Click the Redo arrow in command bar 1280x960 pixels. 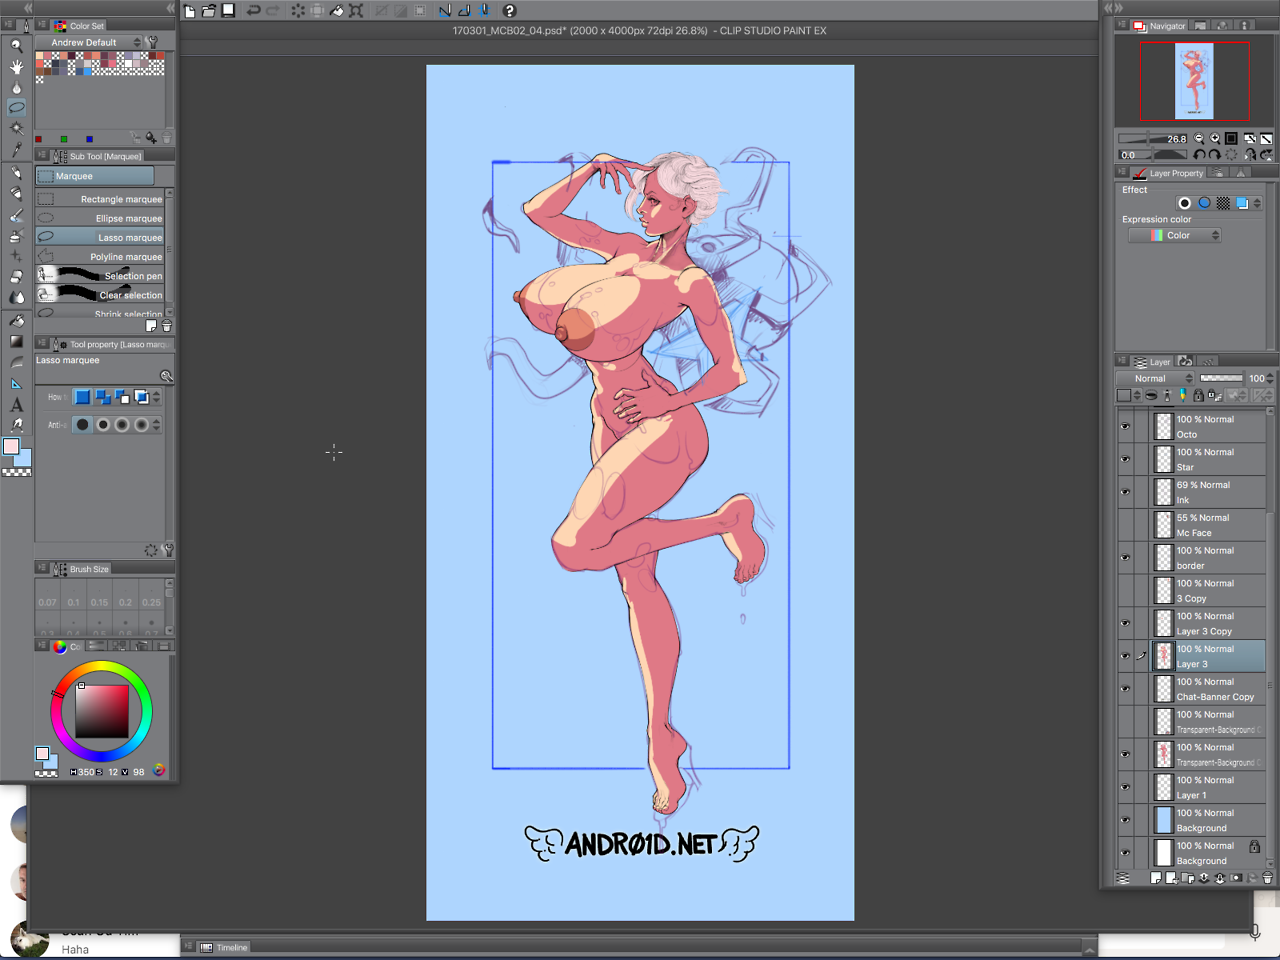(x=272, y=11)
